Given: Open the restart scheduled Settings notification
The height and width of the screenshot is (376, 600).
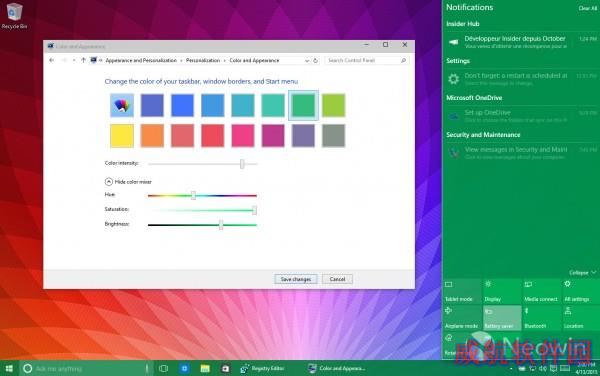Looking at the screenshot, I should [521, 78].
